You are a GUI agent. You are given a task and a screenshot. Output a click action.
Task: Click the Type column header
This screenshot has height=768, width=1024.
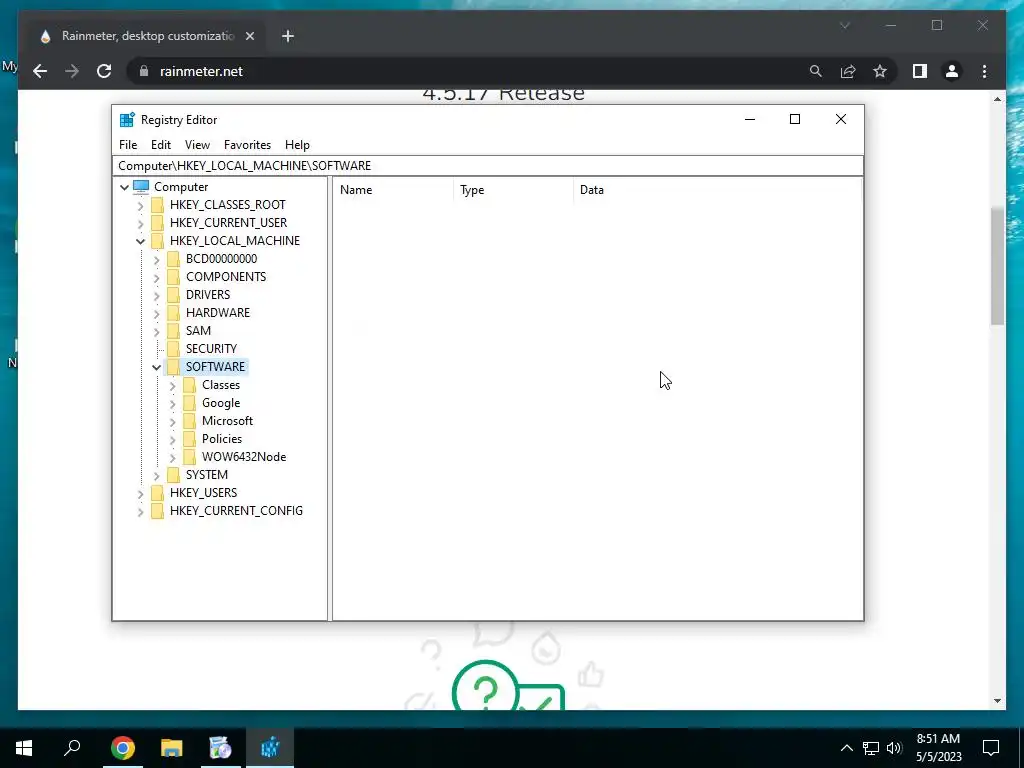514,190
